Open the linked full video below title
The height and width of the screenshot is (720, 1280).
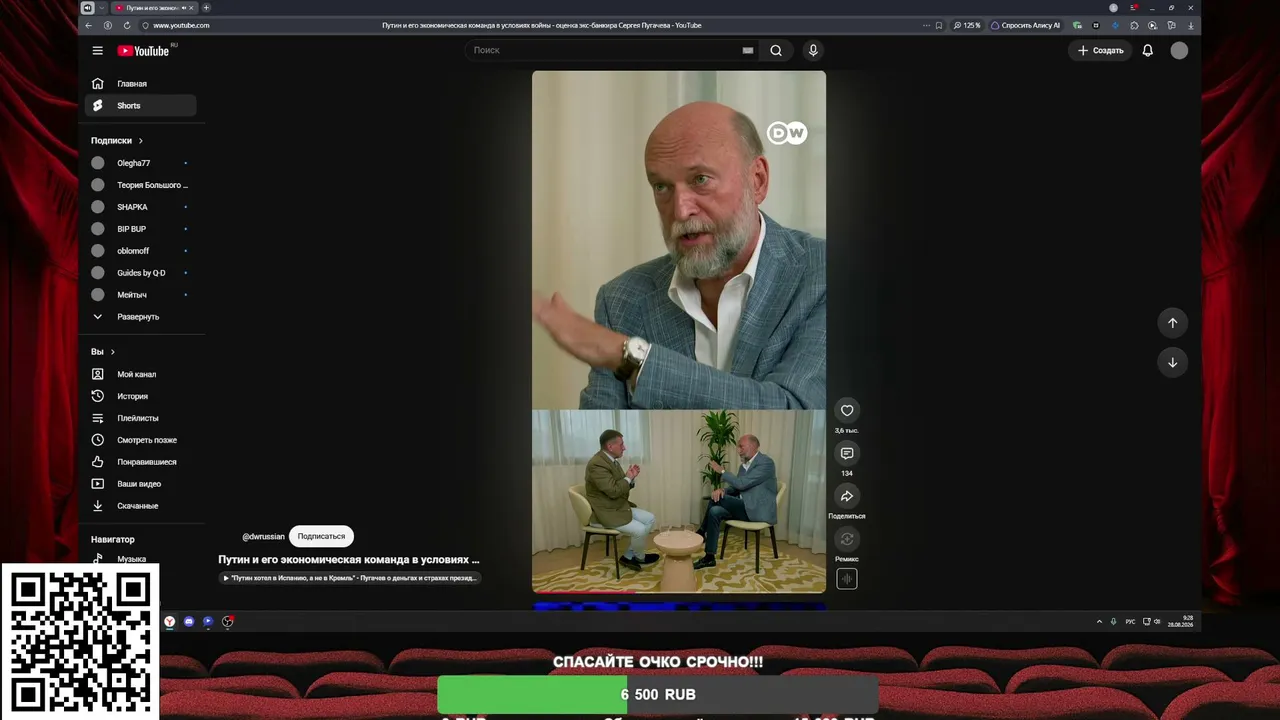pyautogui.click(x=350, y=578)
